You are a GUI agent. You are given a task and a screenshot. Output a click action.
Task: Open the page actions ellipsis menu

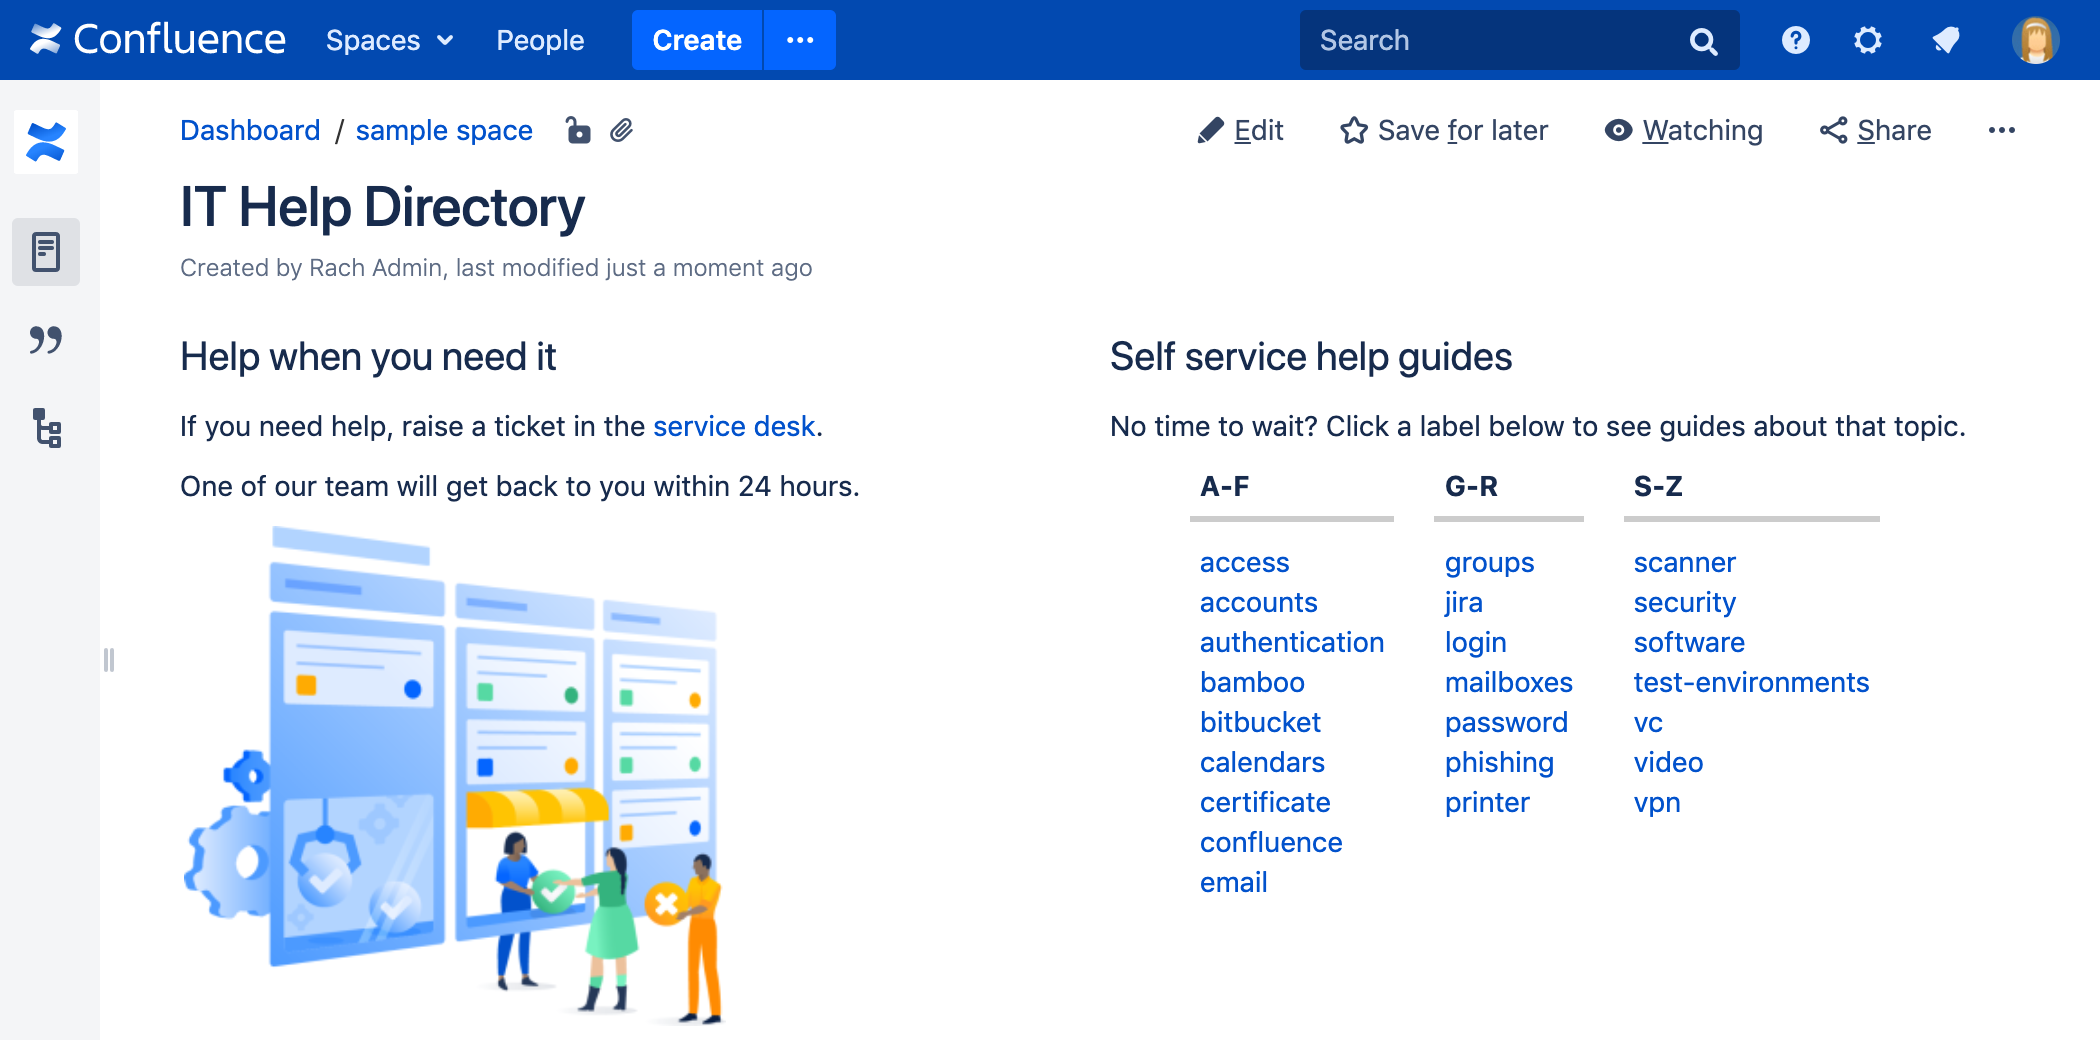(x=2001, y=131)
